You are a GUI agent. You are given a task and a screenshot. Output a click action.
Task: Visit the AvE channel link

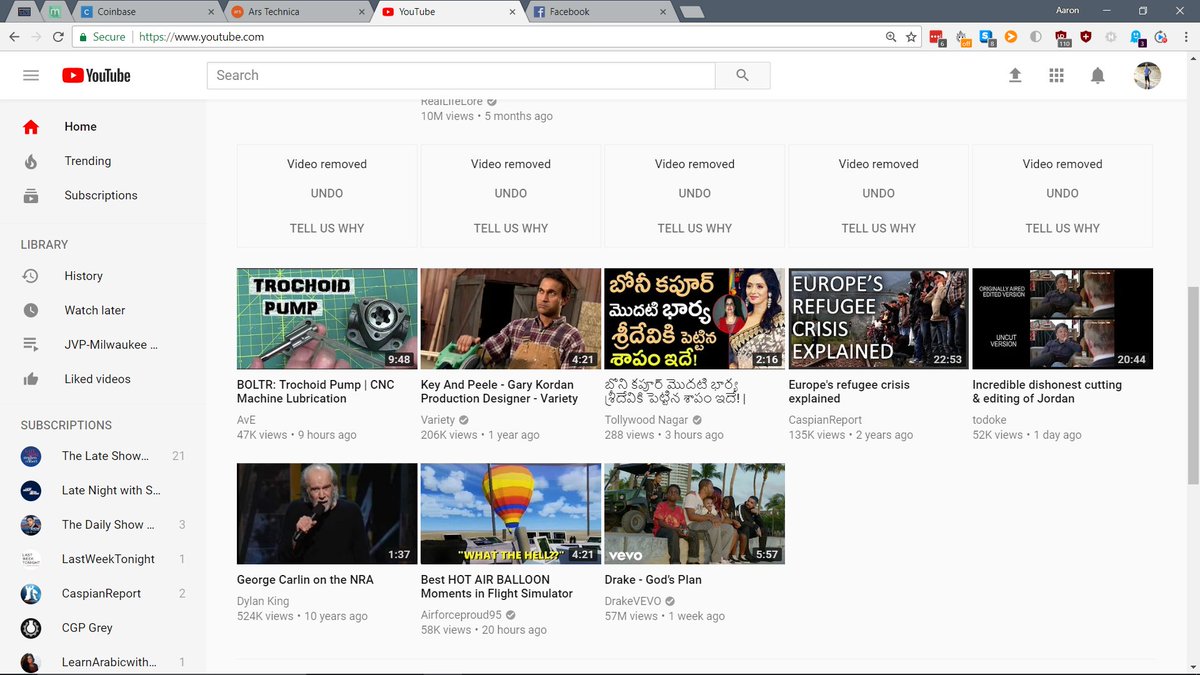point(246,420)
